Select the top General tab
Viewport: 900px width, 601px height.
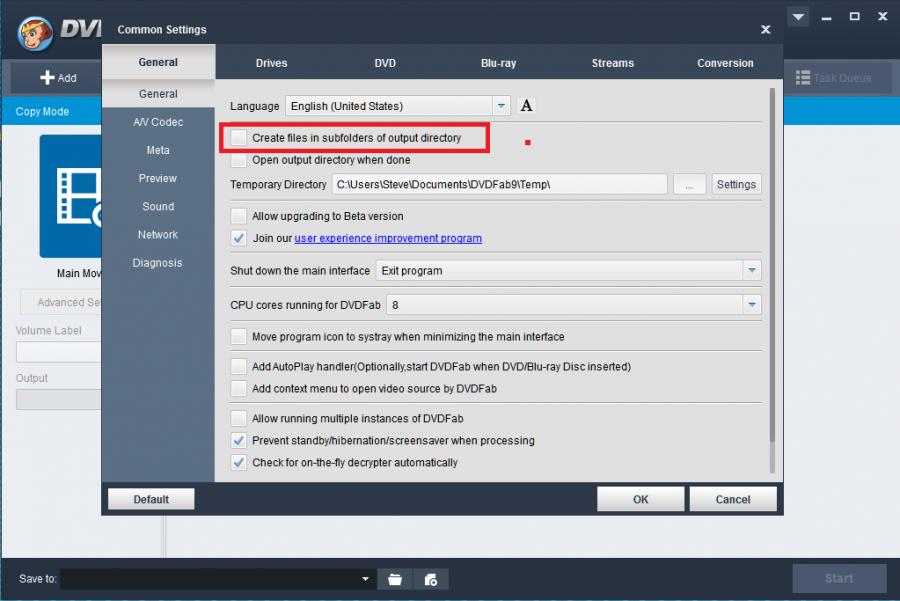[x=158, y=62]
